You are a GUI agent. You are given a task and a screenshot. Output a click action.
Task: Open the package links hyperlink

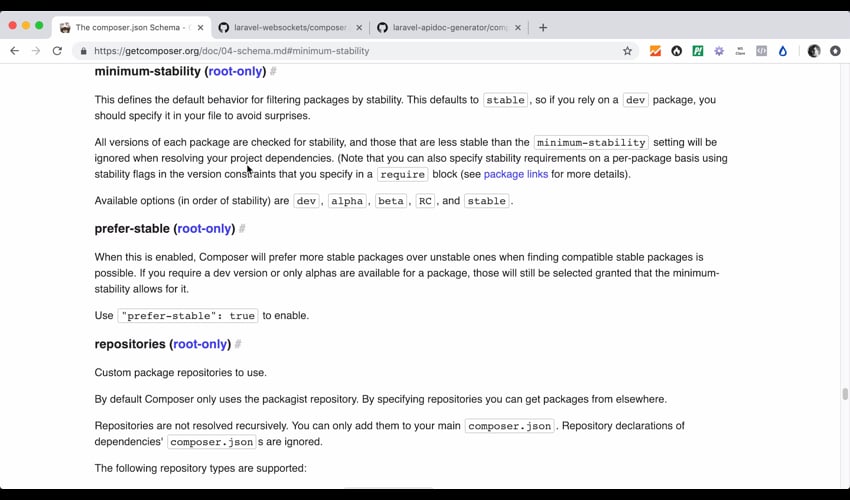click(x=516, y=174)
